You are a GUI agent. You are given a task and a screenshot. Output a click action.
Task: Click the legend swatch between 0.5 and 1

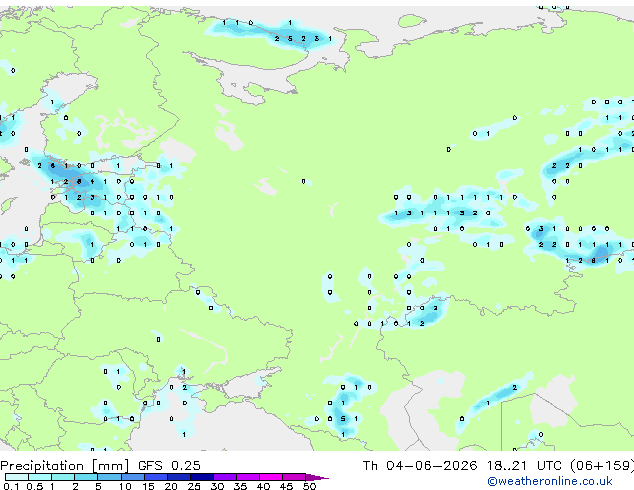point(40,477)
